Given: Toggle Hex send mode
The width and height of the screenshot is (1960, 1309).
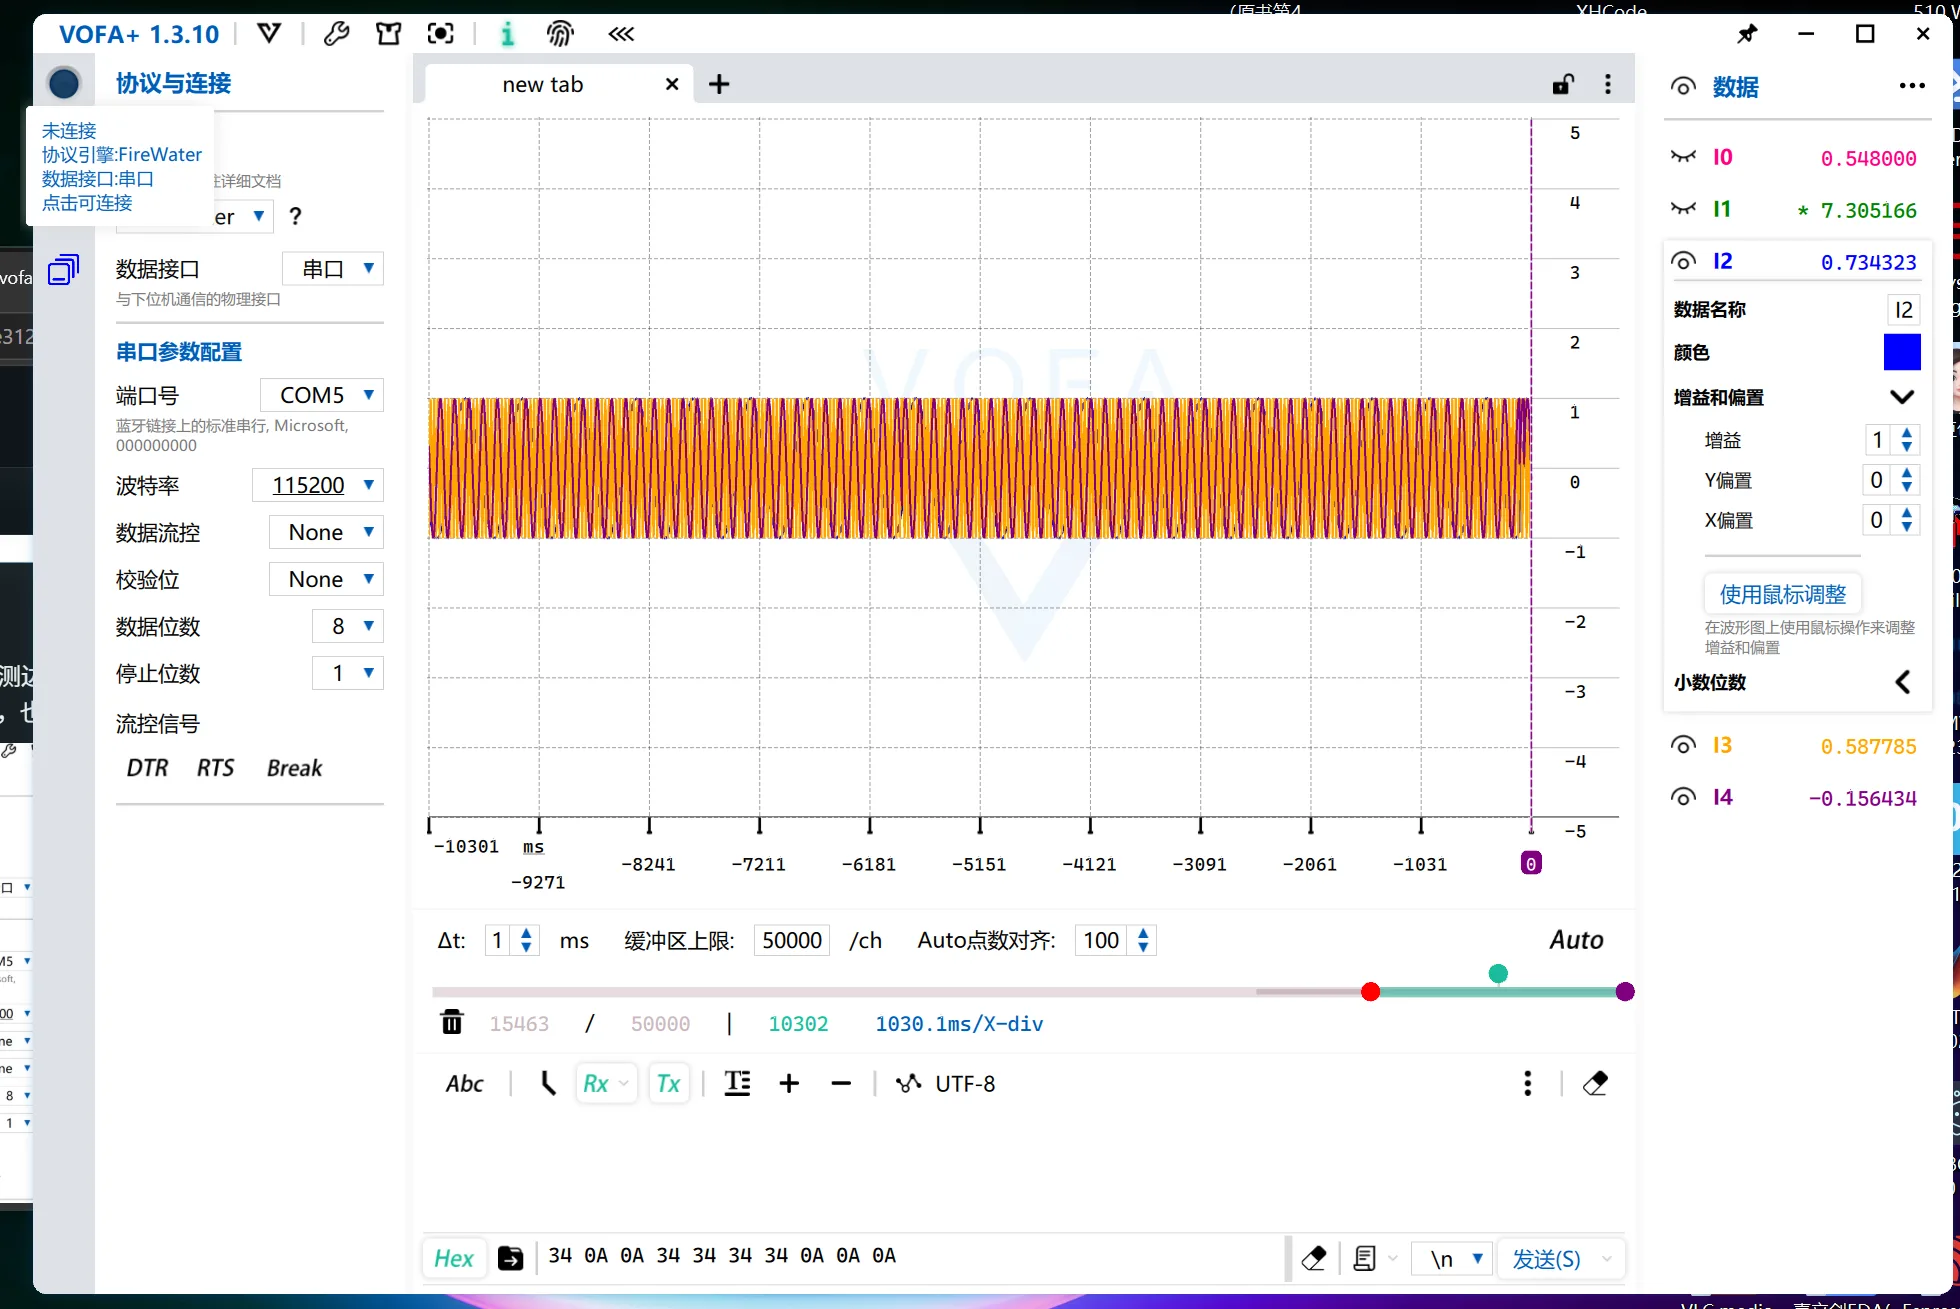Looking at the screenshot, I should click(x=454, y=1258).
